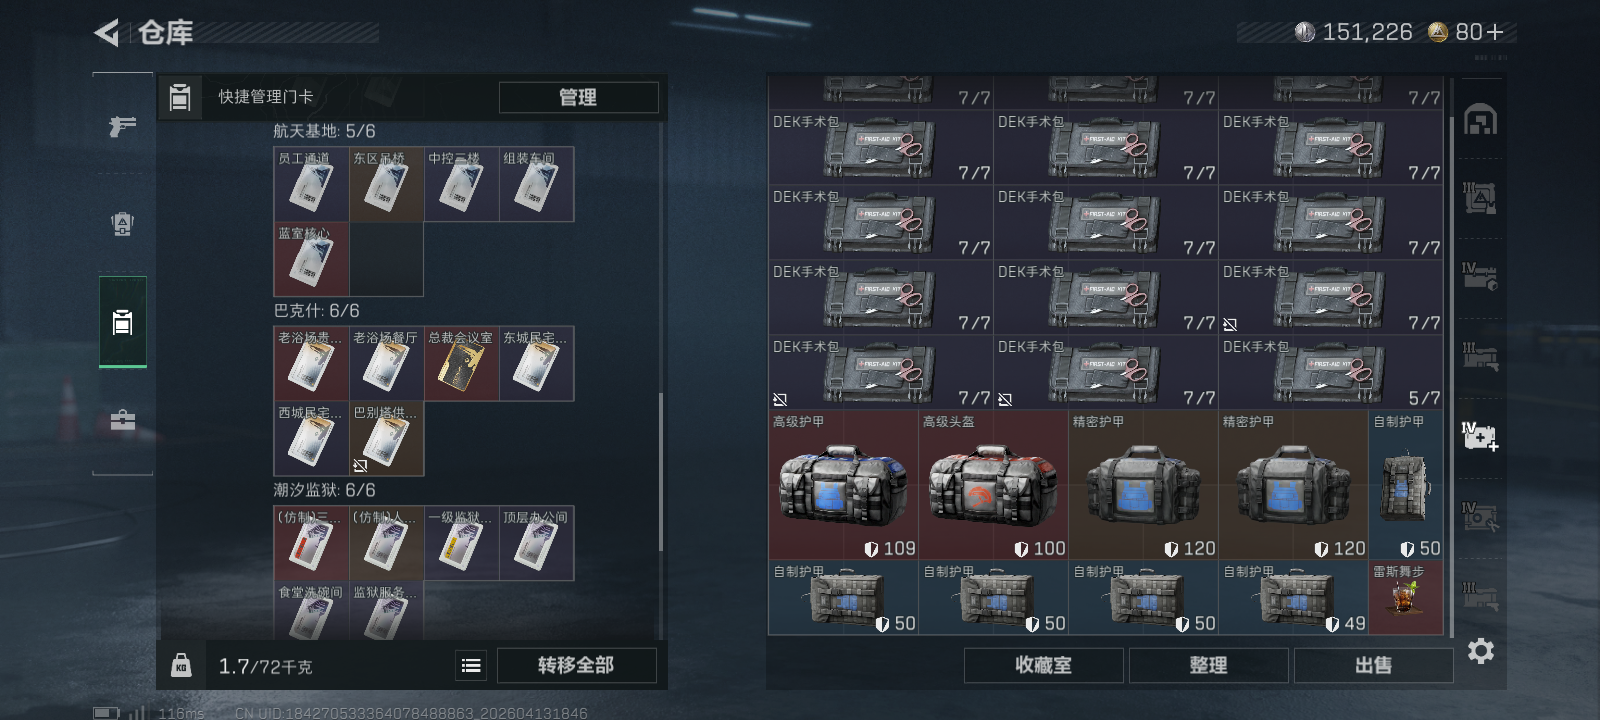Select the 监室核心 keycard
The width and height of the screenshot is (1600, 720).
tap(311, 259)
